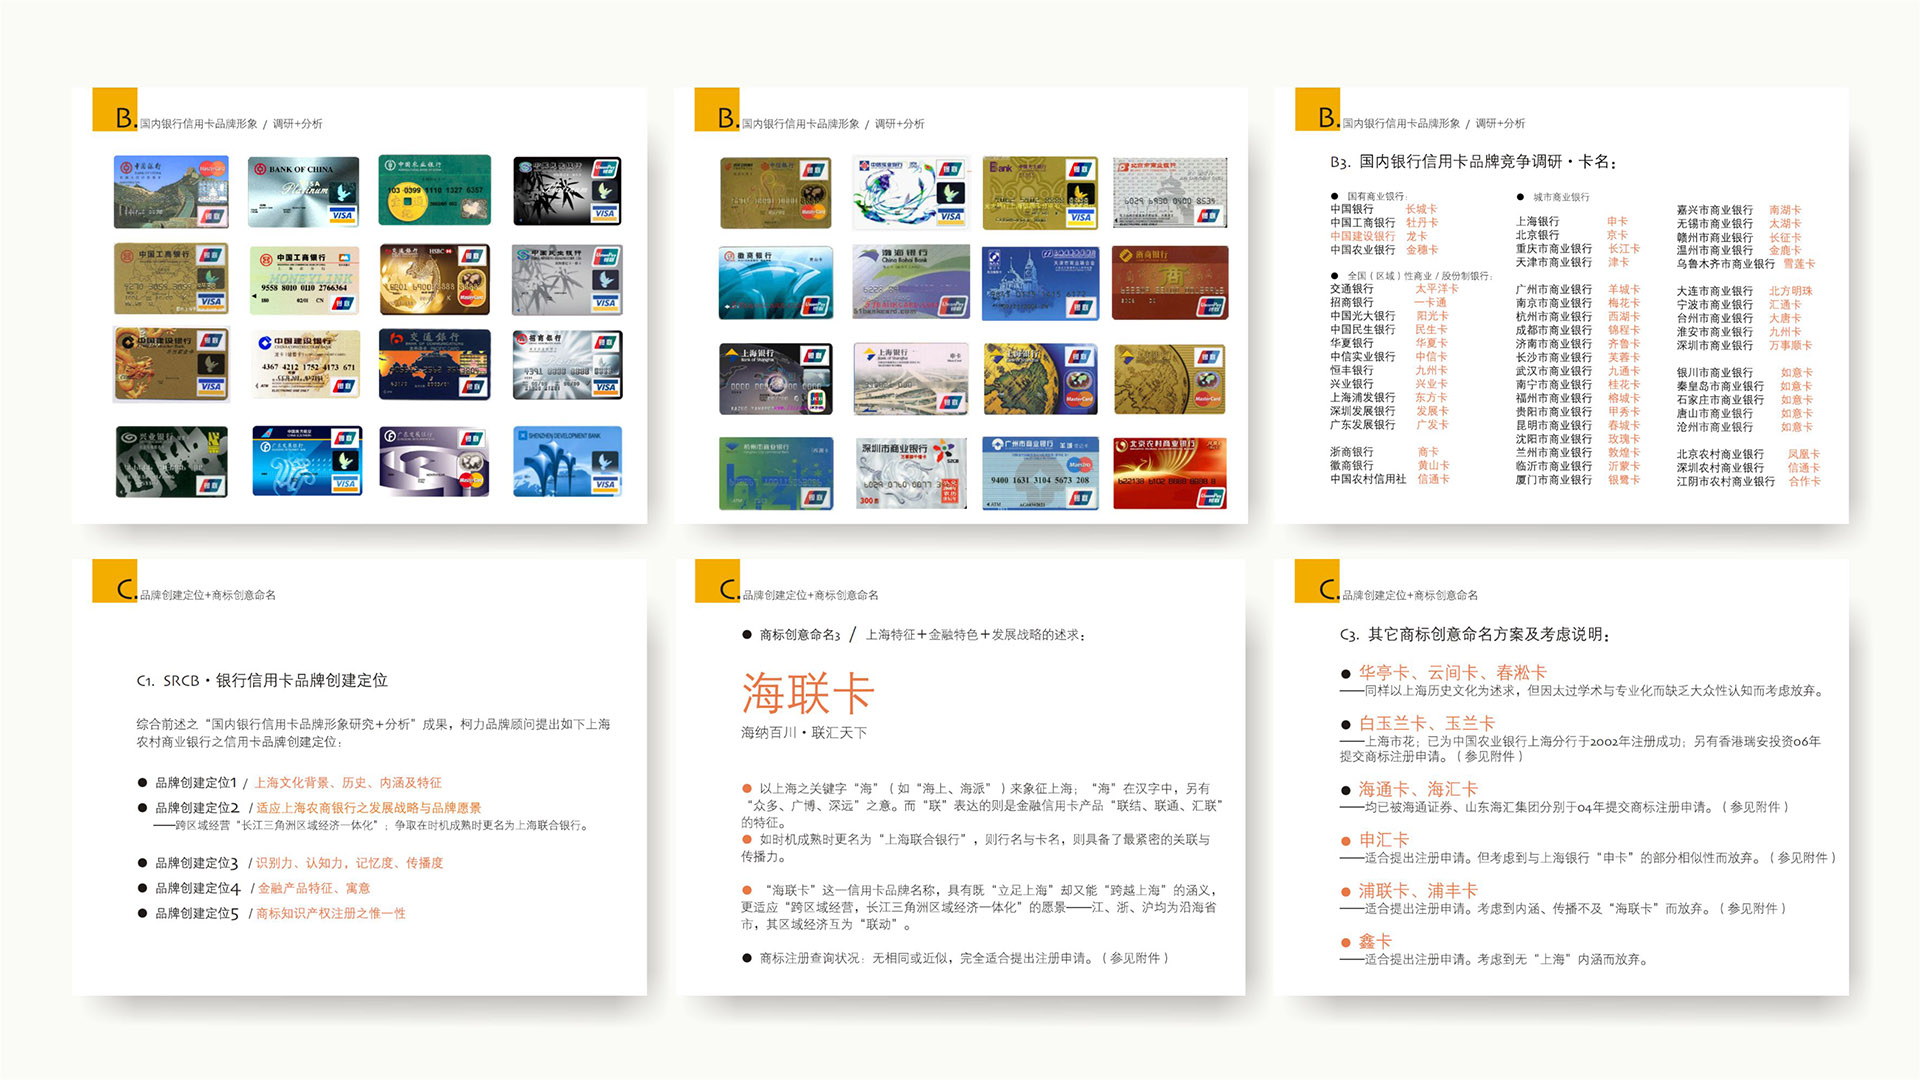Select the BANK OF CHINA Platinum Visa card
Image resolution: width=1920 pixels, height=1080 pixels.
(x=303, y=191)
